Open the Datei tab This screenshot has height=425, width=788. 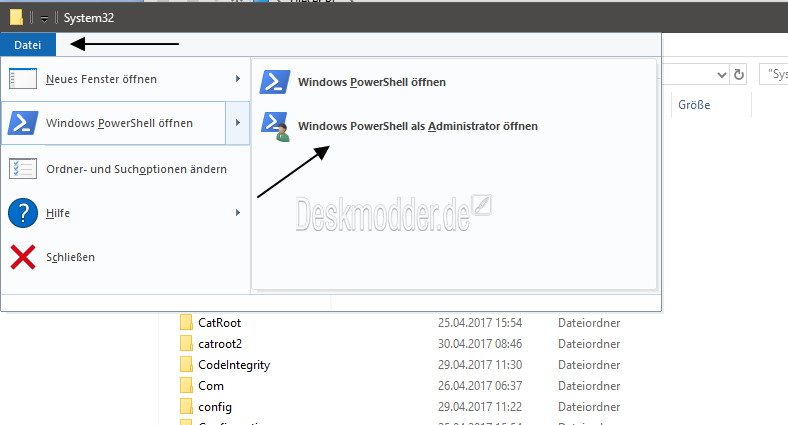(x=28, y=45)
